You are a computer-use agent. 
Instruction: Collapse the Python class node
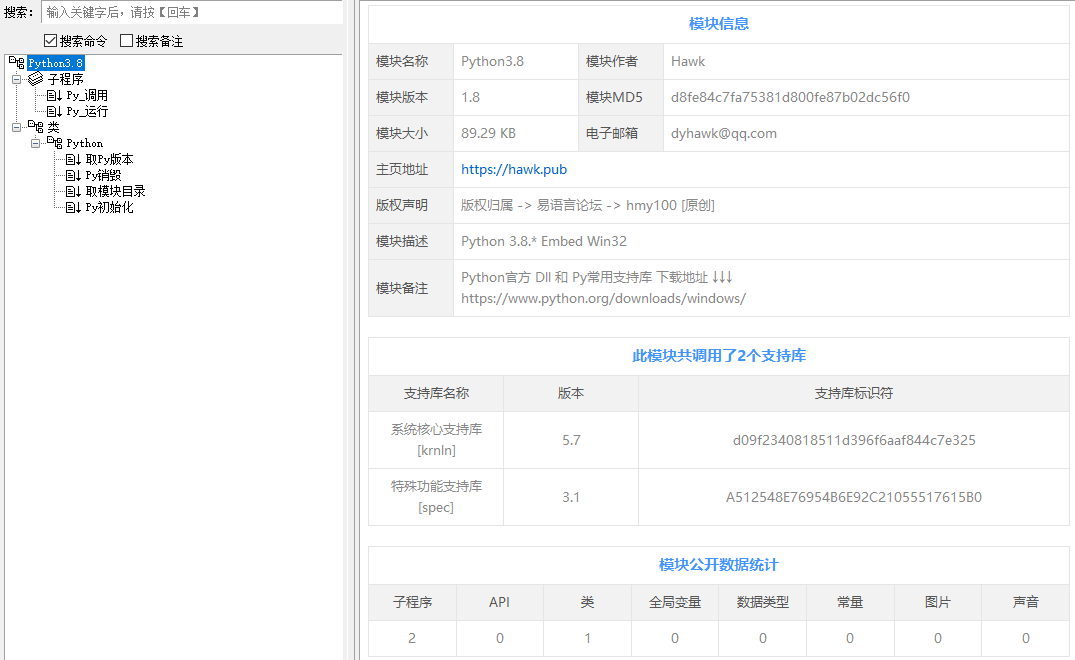[x=35, y=143]
